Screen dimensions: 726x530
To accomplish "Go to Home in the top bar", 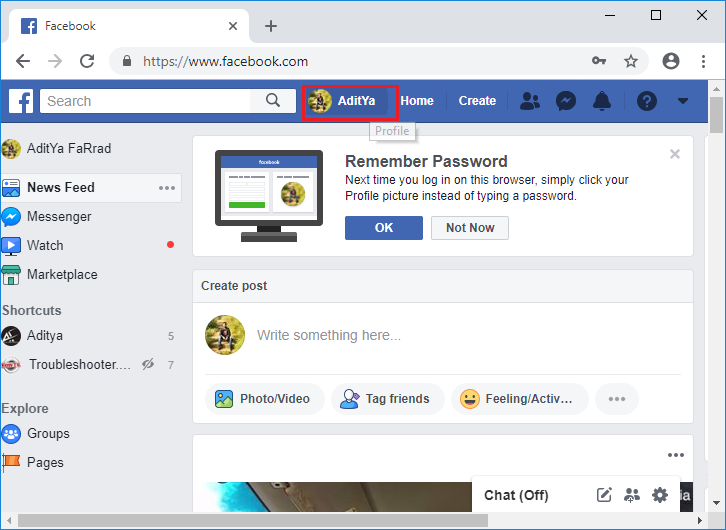I will pos(417,100).
